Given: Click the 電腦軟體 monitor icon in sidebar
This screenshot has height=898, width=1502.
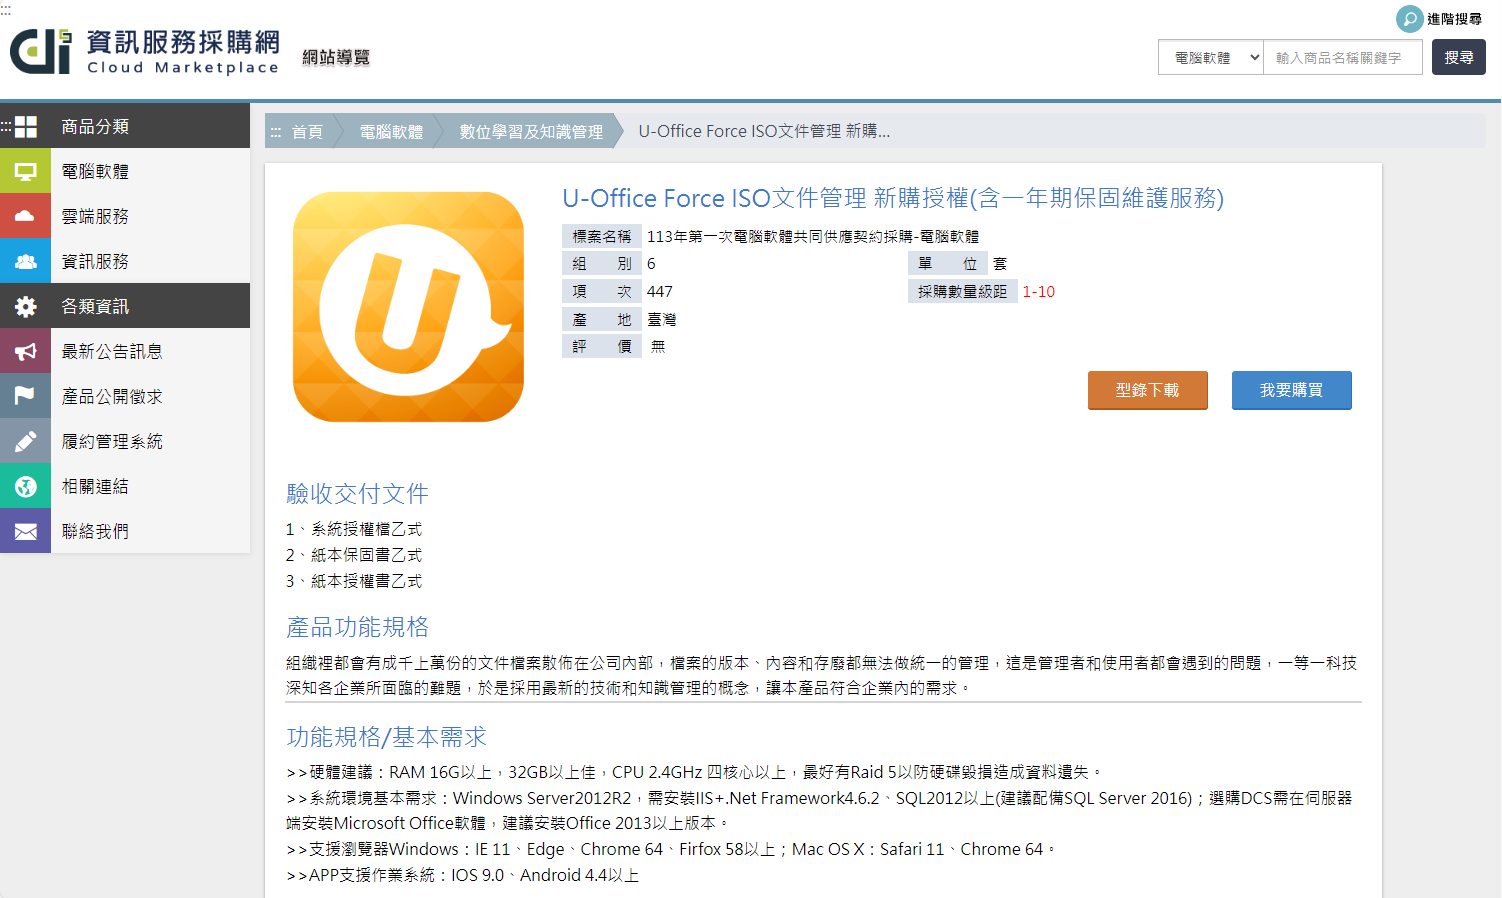Looking at the screenshot, I should click(x=25, y=171).
